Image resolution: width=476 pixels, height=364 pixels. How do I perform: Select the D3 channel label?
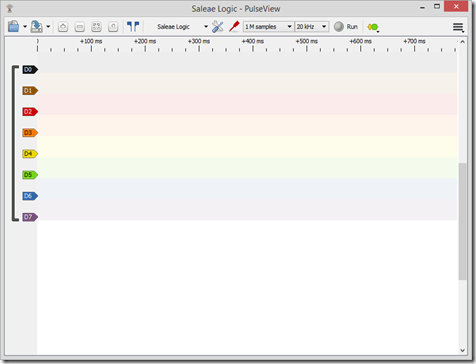point(30,133)
